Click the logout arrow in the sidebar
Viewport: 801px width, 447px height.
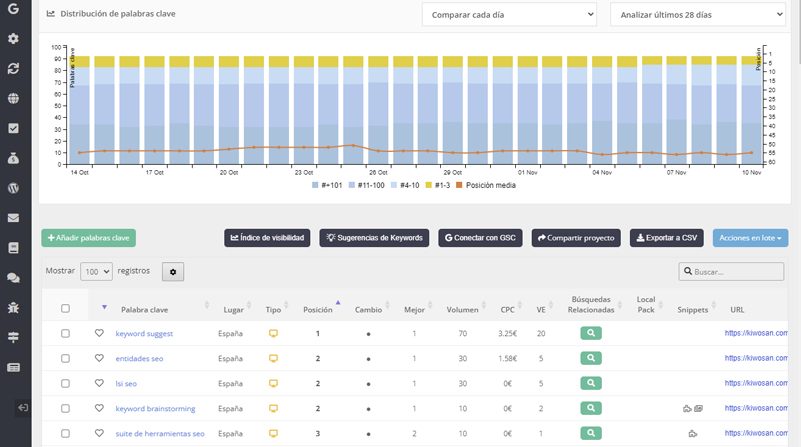click(23, 408)
